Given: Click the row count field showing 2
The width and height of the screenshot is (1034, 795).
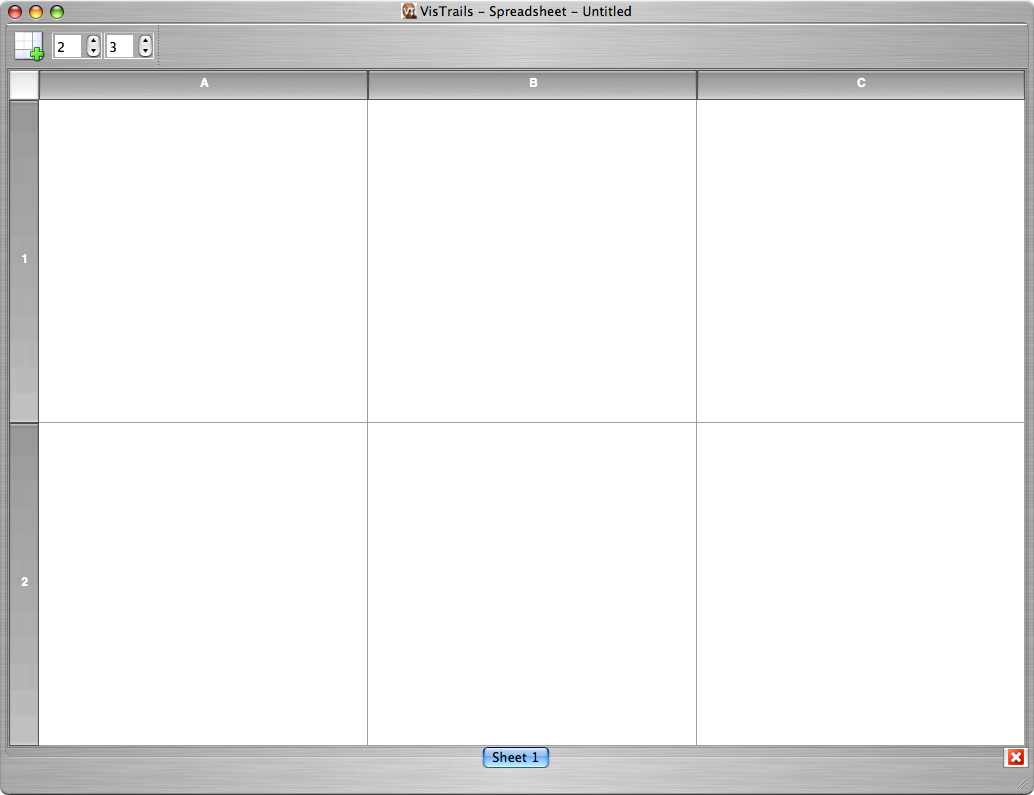Looking at the screenshot, I should point(68,47).
